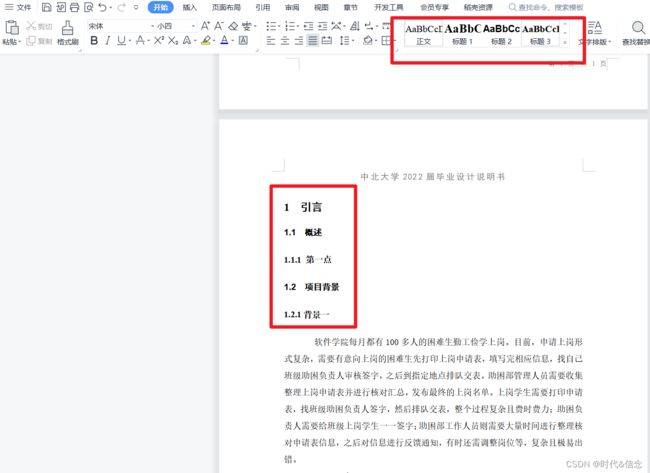Click the Redo arrow icon

point(121,7)
